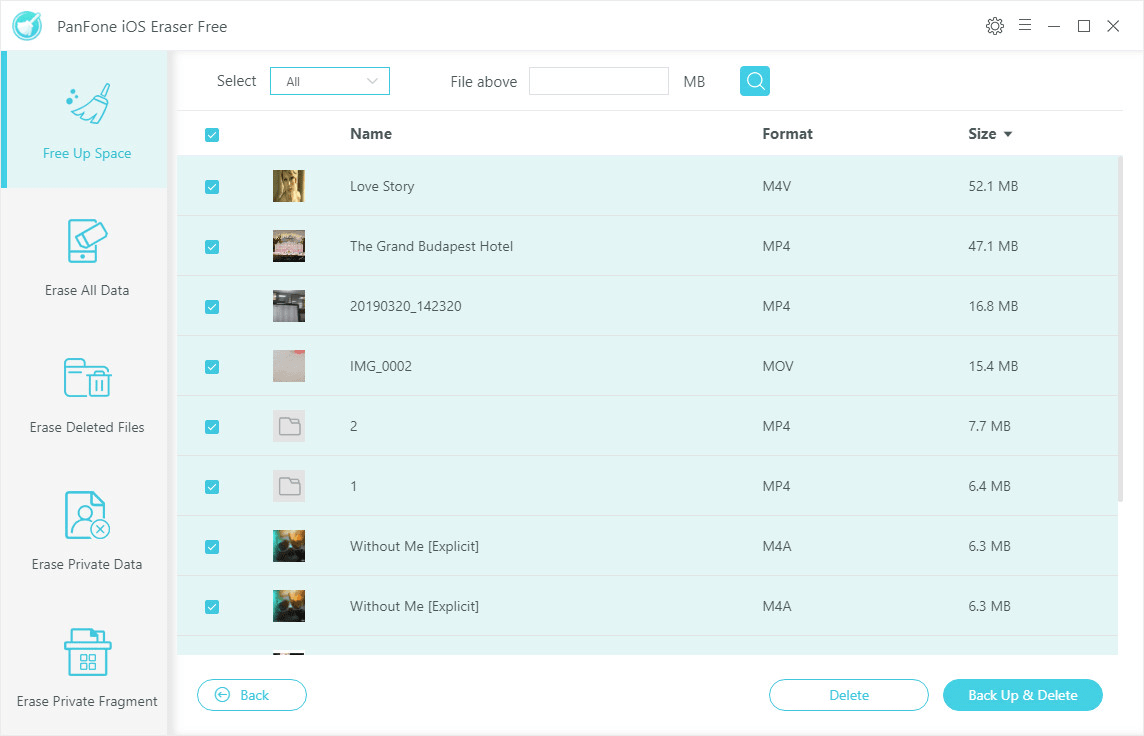Open the Erase Deleted Files section
Screen dimensions: 1144x736
(86, 395)
